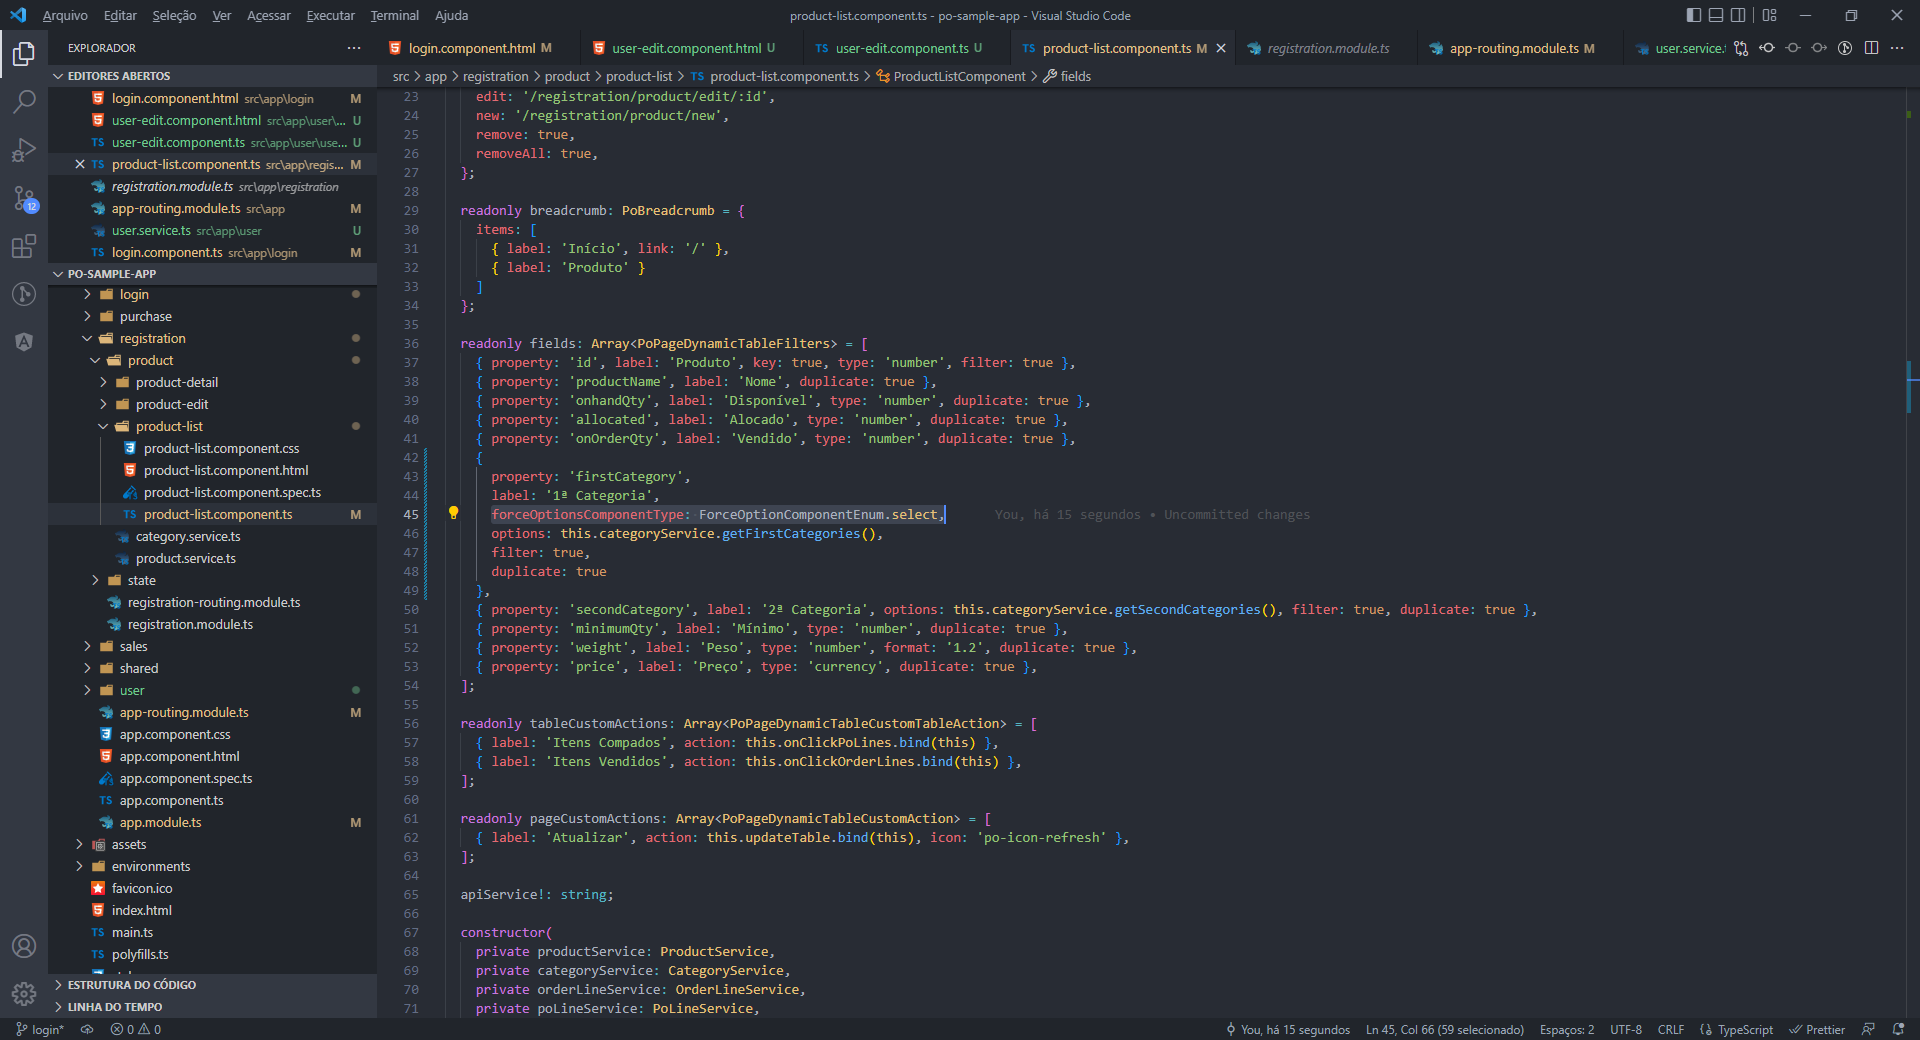Toggle the Accounts icon at bottom of activity bar
The height and width of the screenshot is (1040, 1920).
(24, 946)
